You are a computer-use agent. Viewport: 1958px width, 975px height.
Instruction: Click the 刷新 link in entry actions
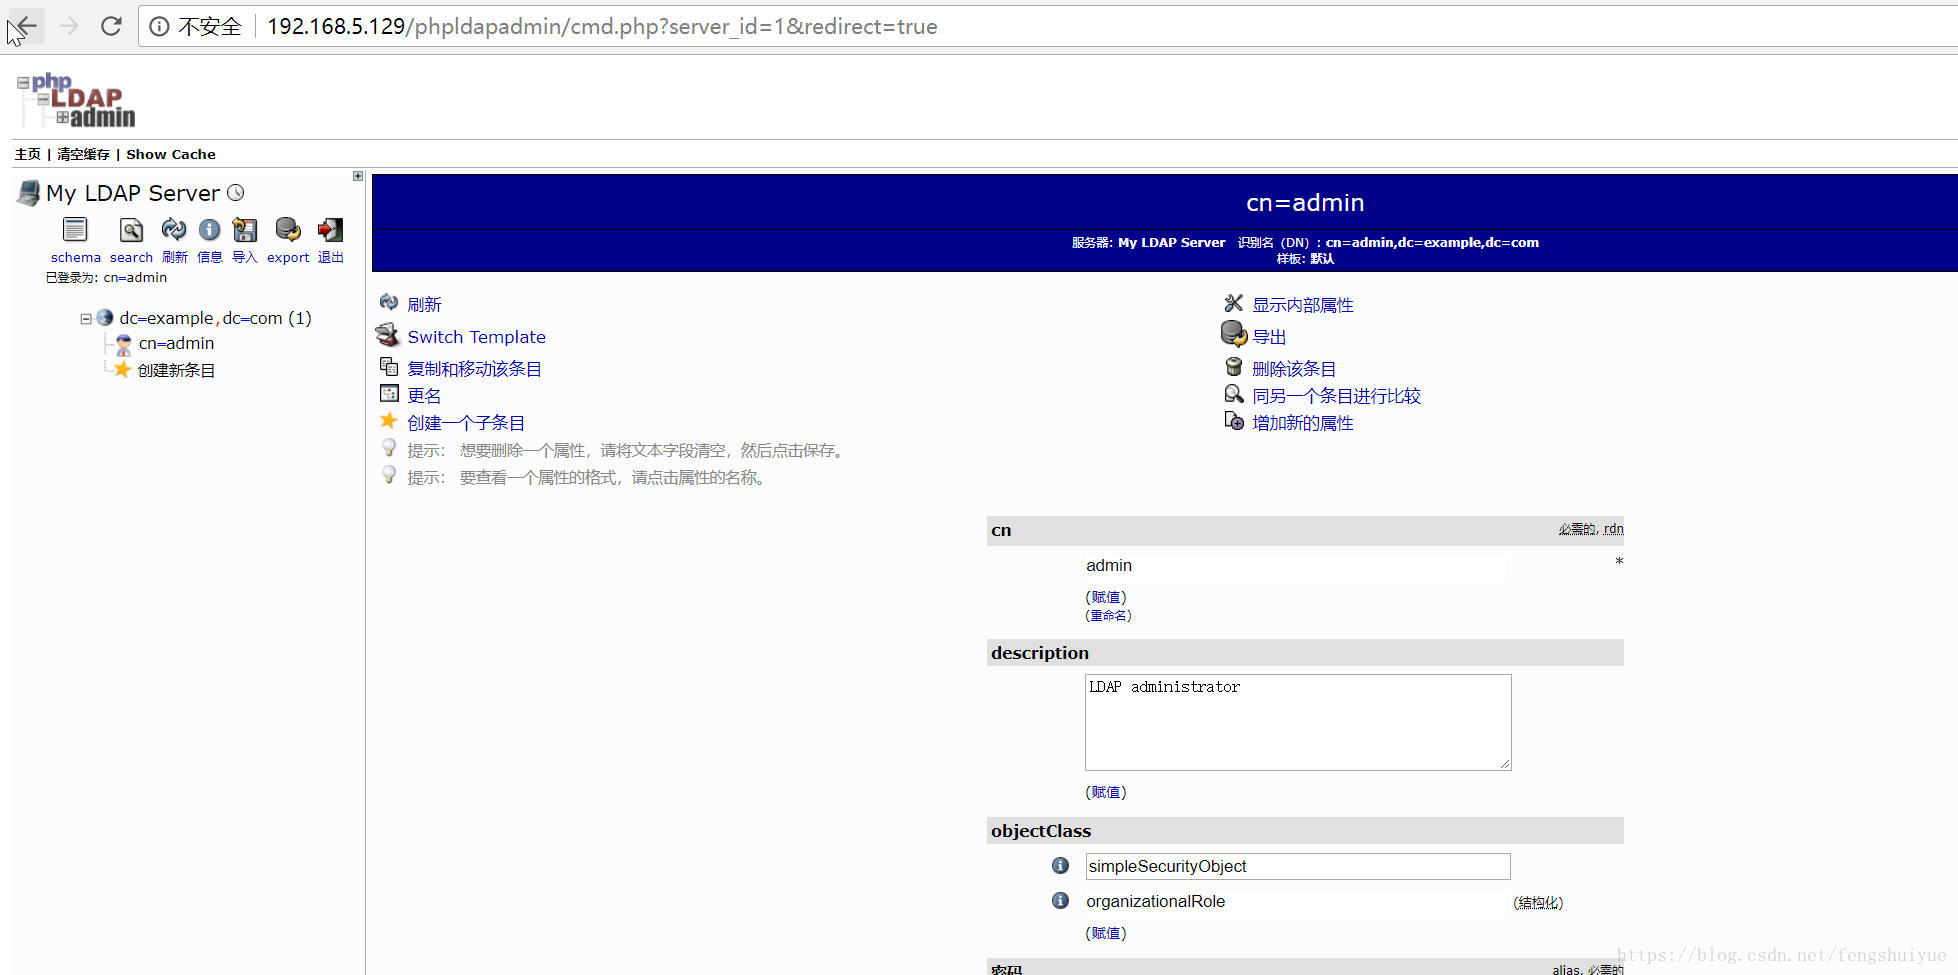[424, 305]
